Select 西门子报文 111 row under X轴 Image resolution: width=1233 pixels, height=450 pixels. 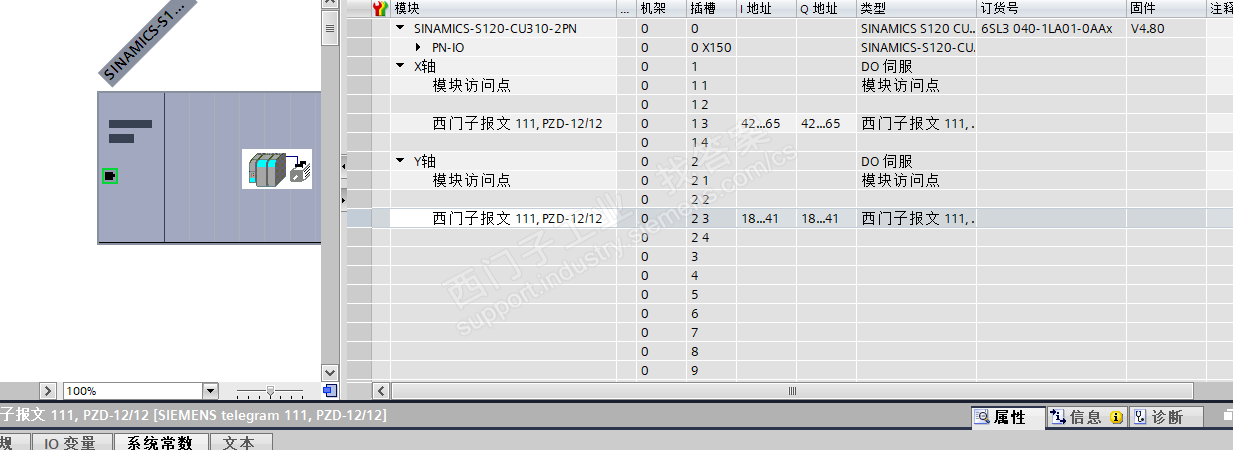(x=789, y=123)
